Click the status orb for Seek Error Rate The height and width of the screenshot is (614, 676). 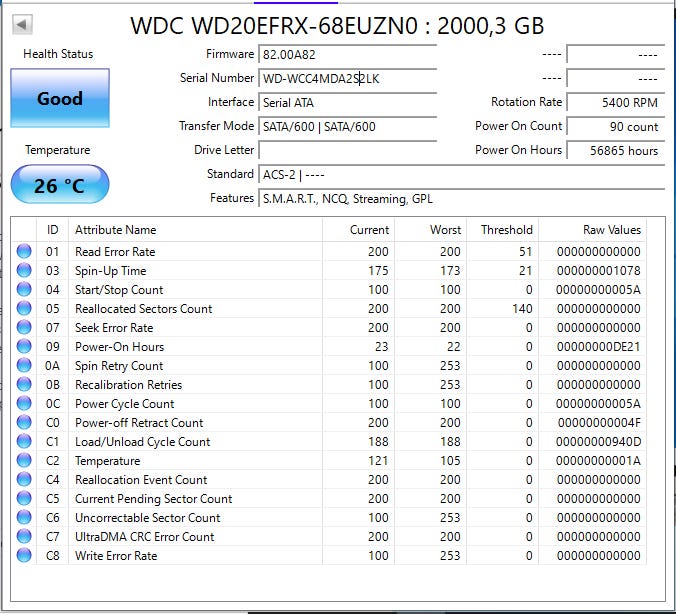tap(24, 327)
